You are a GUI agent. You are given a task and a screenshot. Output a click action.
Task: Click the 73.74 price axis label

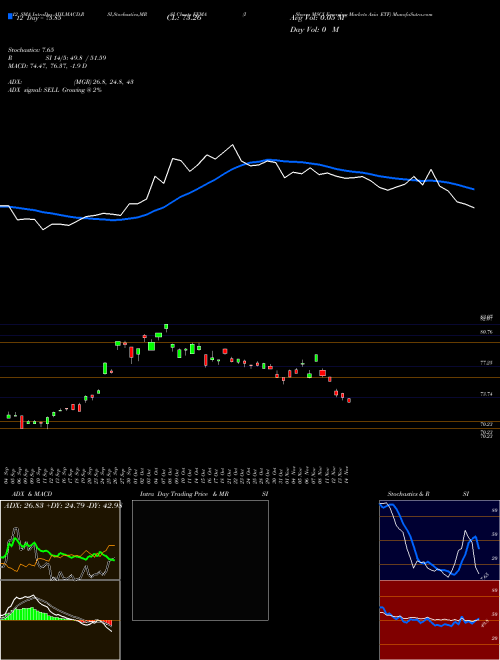coord(486,394)
